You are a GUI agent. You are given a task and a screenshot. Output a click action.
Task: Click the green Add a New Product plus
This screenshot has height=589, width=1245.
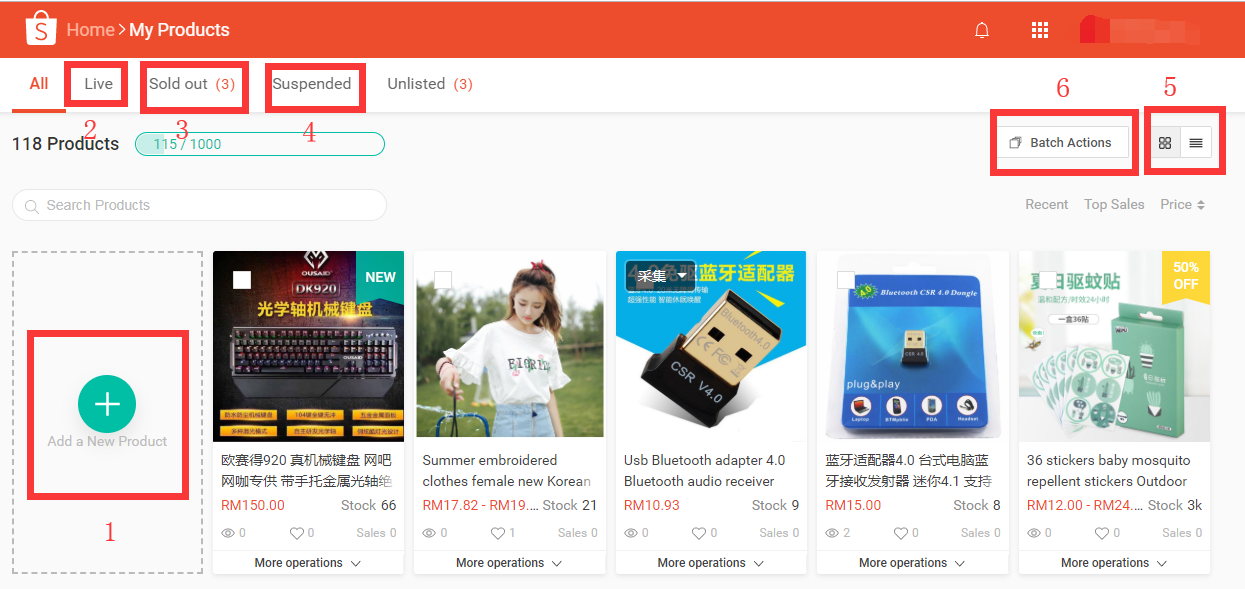pos(107,403)
